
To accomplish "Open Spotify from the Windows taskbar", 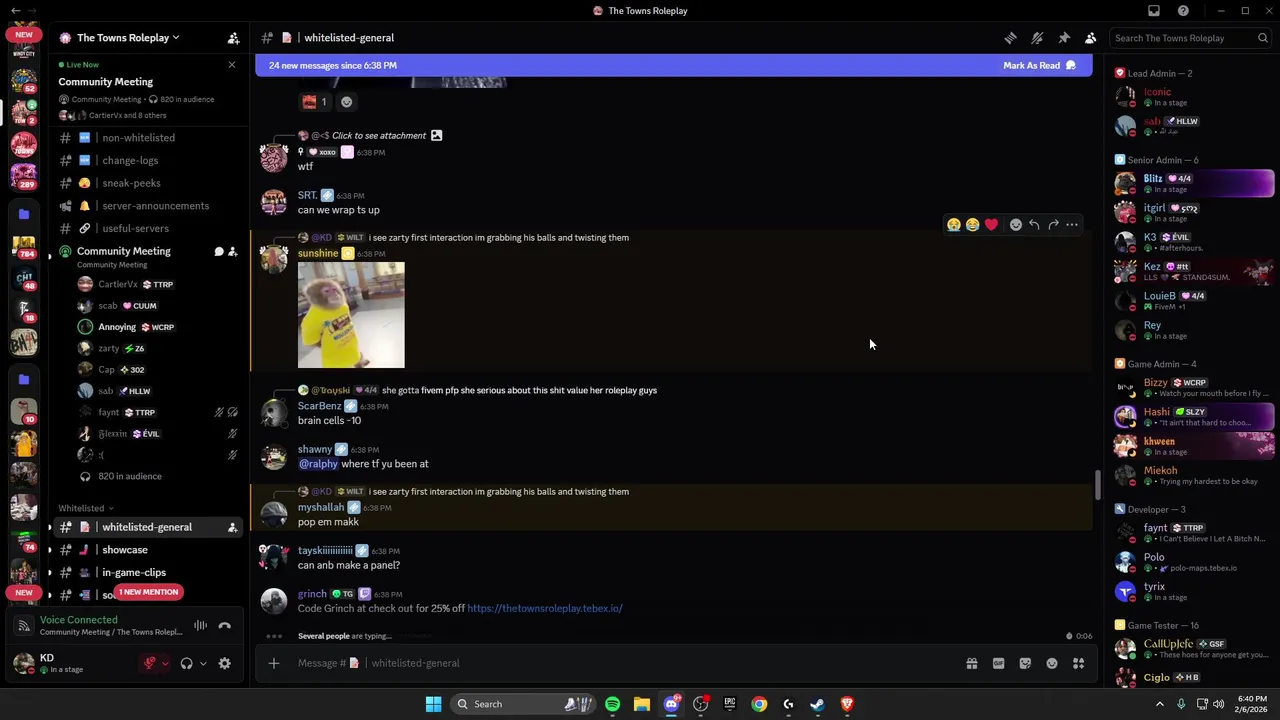I will click(x=612, y=704).
